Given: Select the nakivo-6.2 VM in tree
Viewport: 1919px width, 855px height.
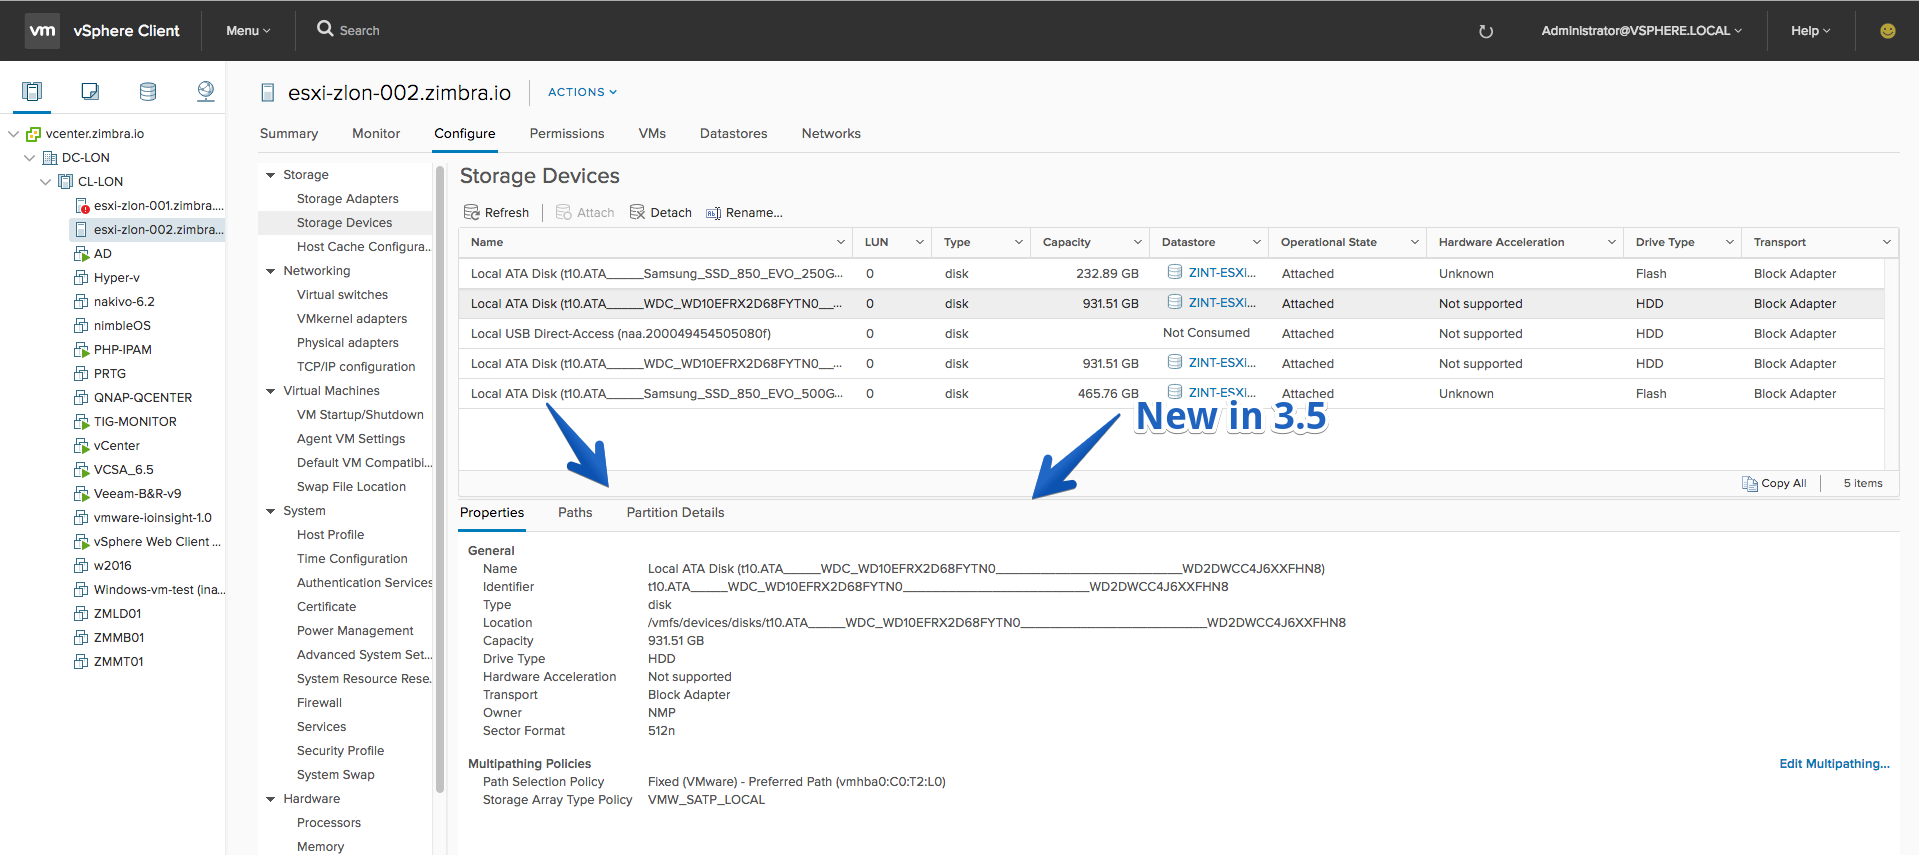Looking at the screenshot, I should [x=124, y=302].
